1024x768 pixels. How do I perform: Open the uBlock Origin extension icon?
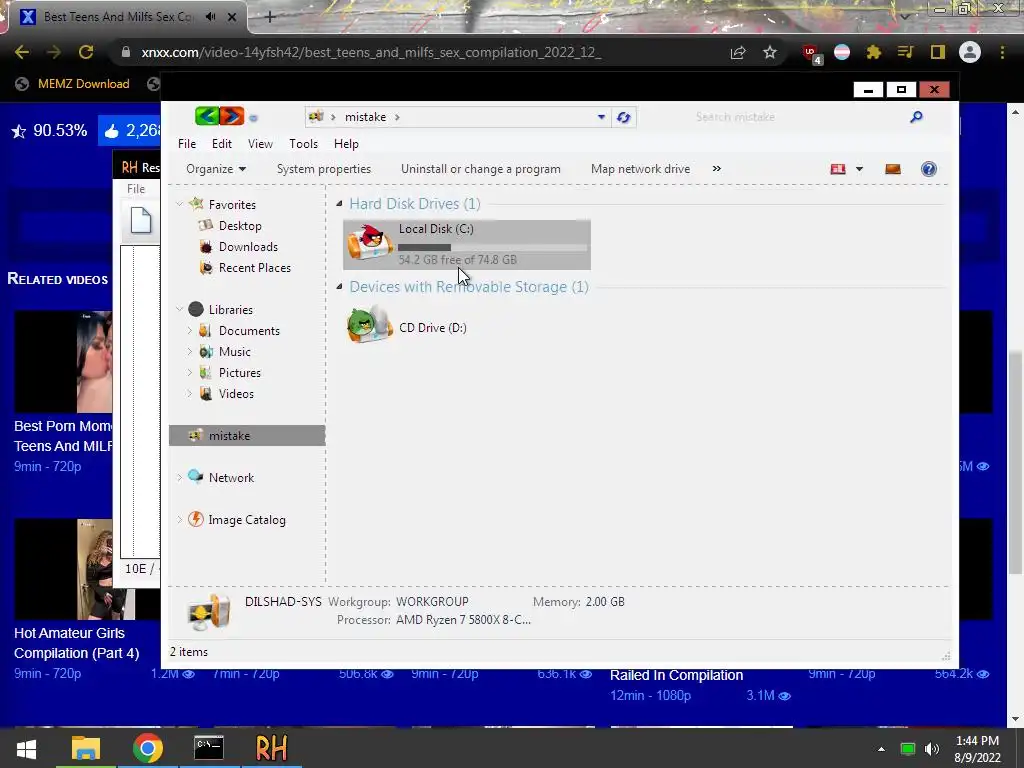[812, 54]
